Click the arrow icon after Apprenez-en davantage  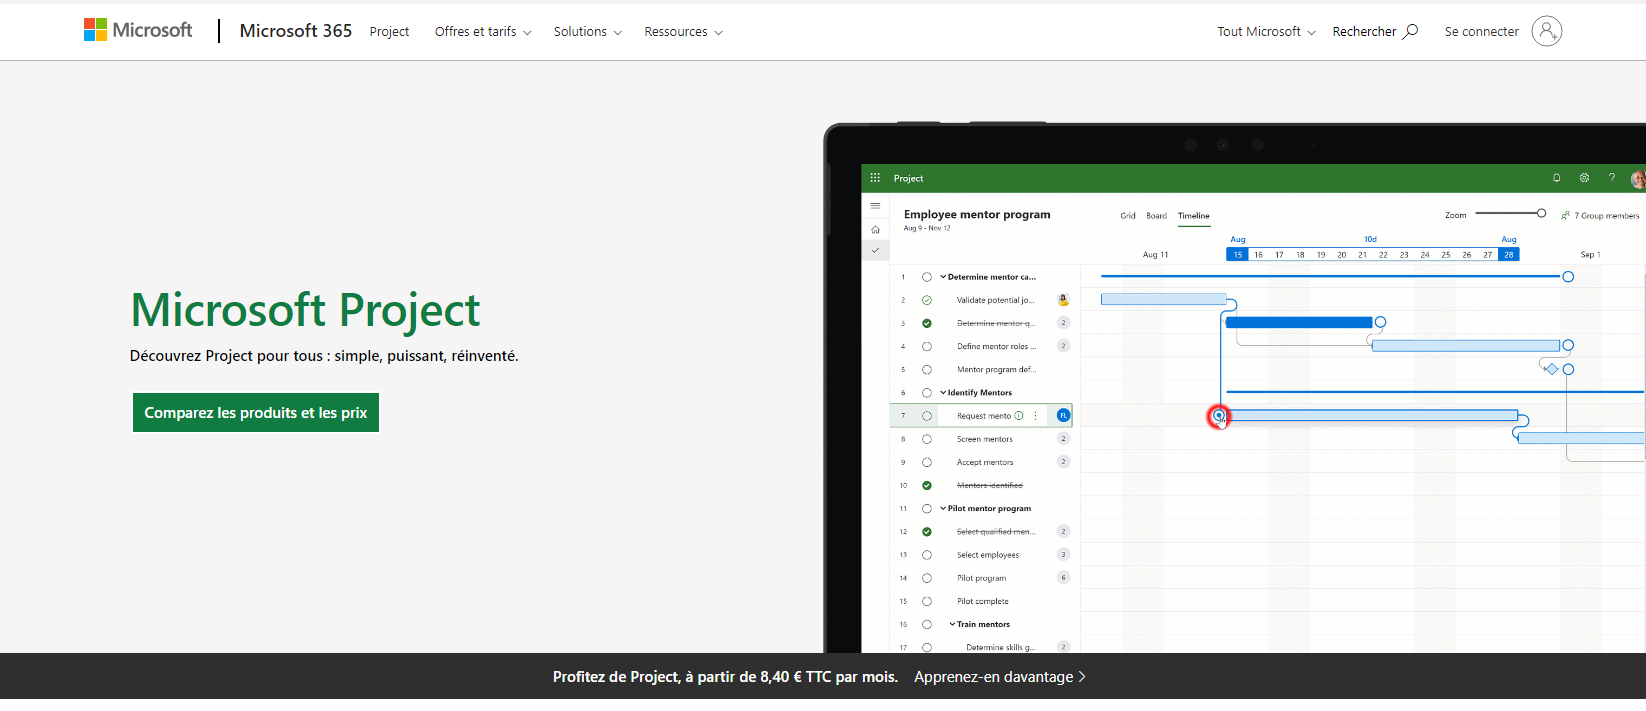pyautogui.click(x=1082, y=677)
